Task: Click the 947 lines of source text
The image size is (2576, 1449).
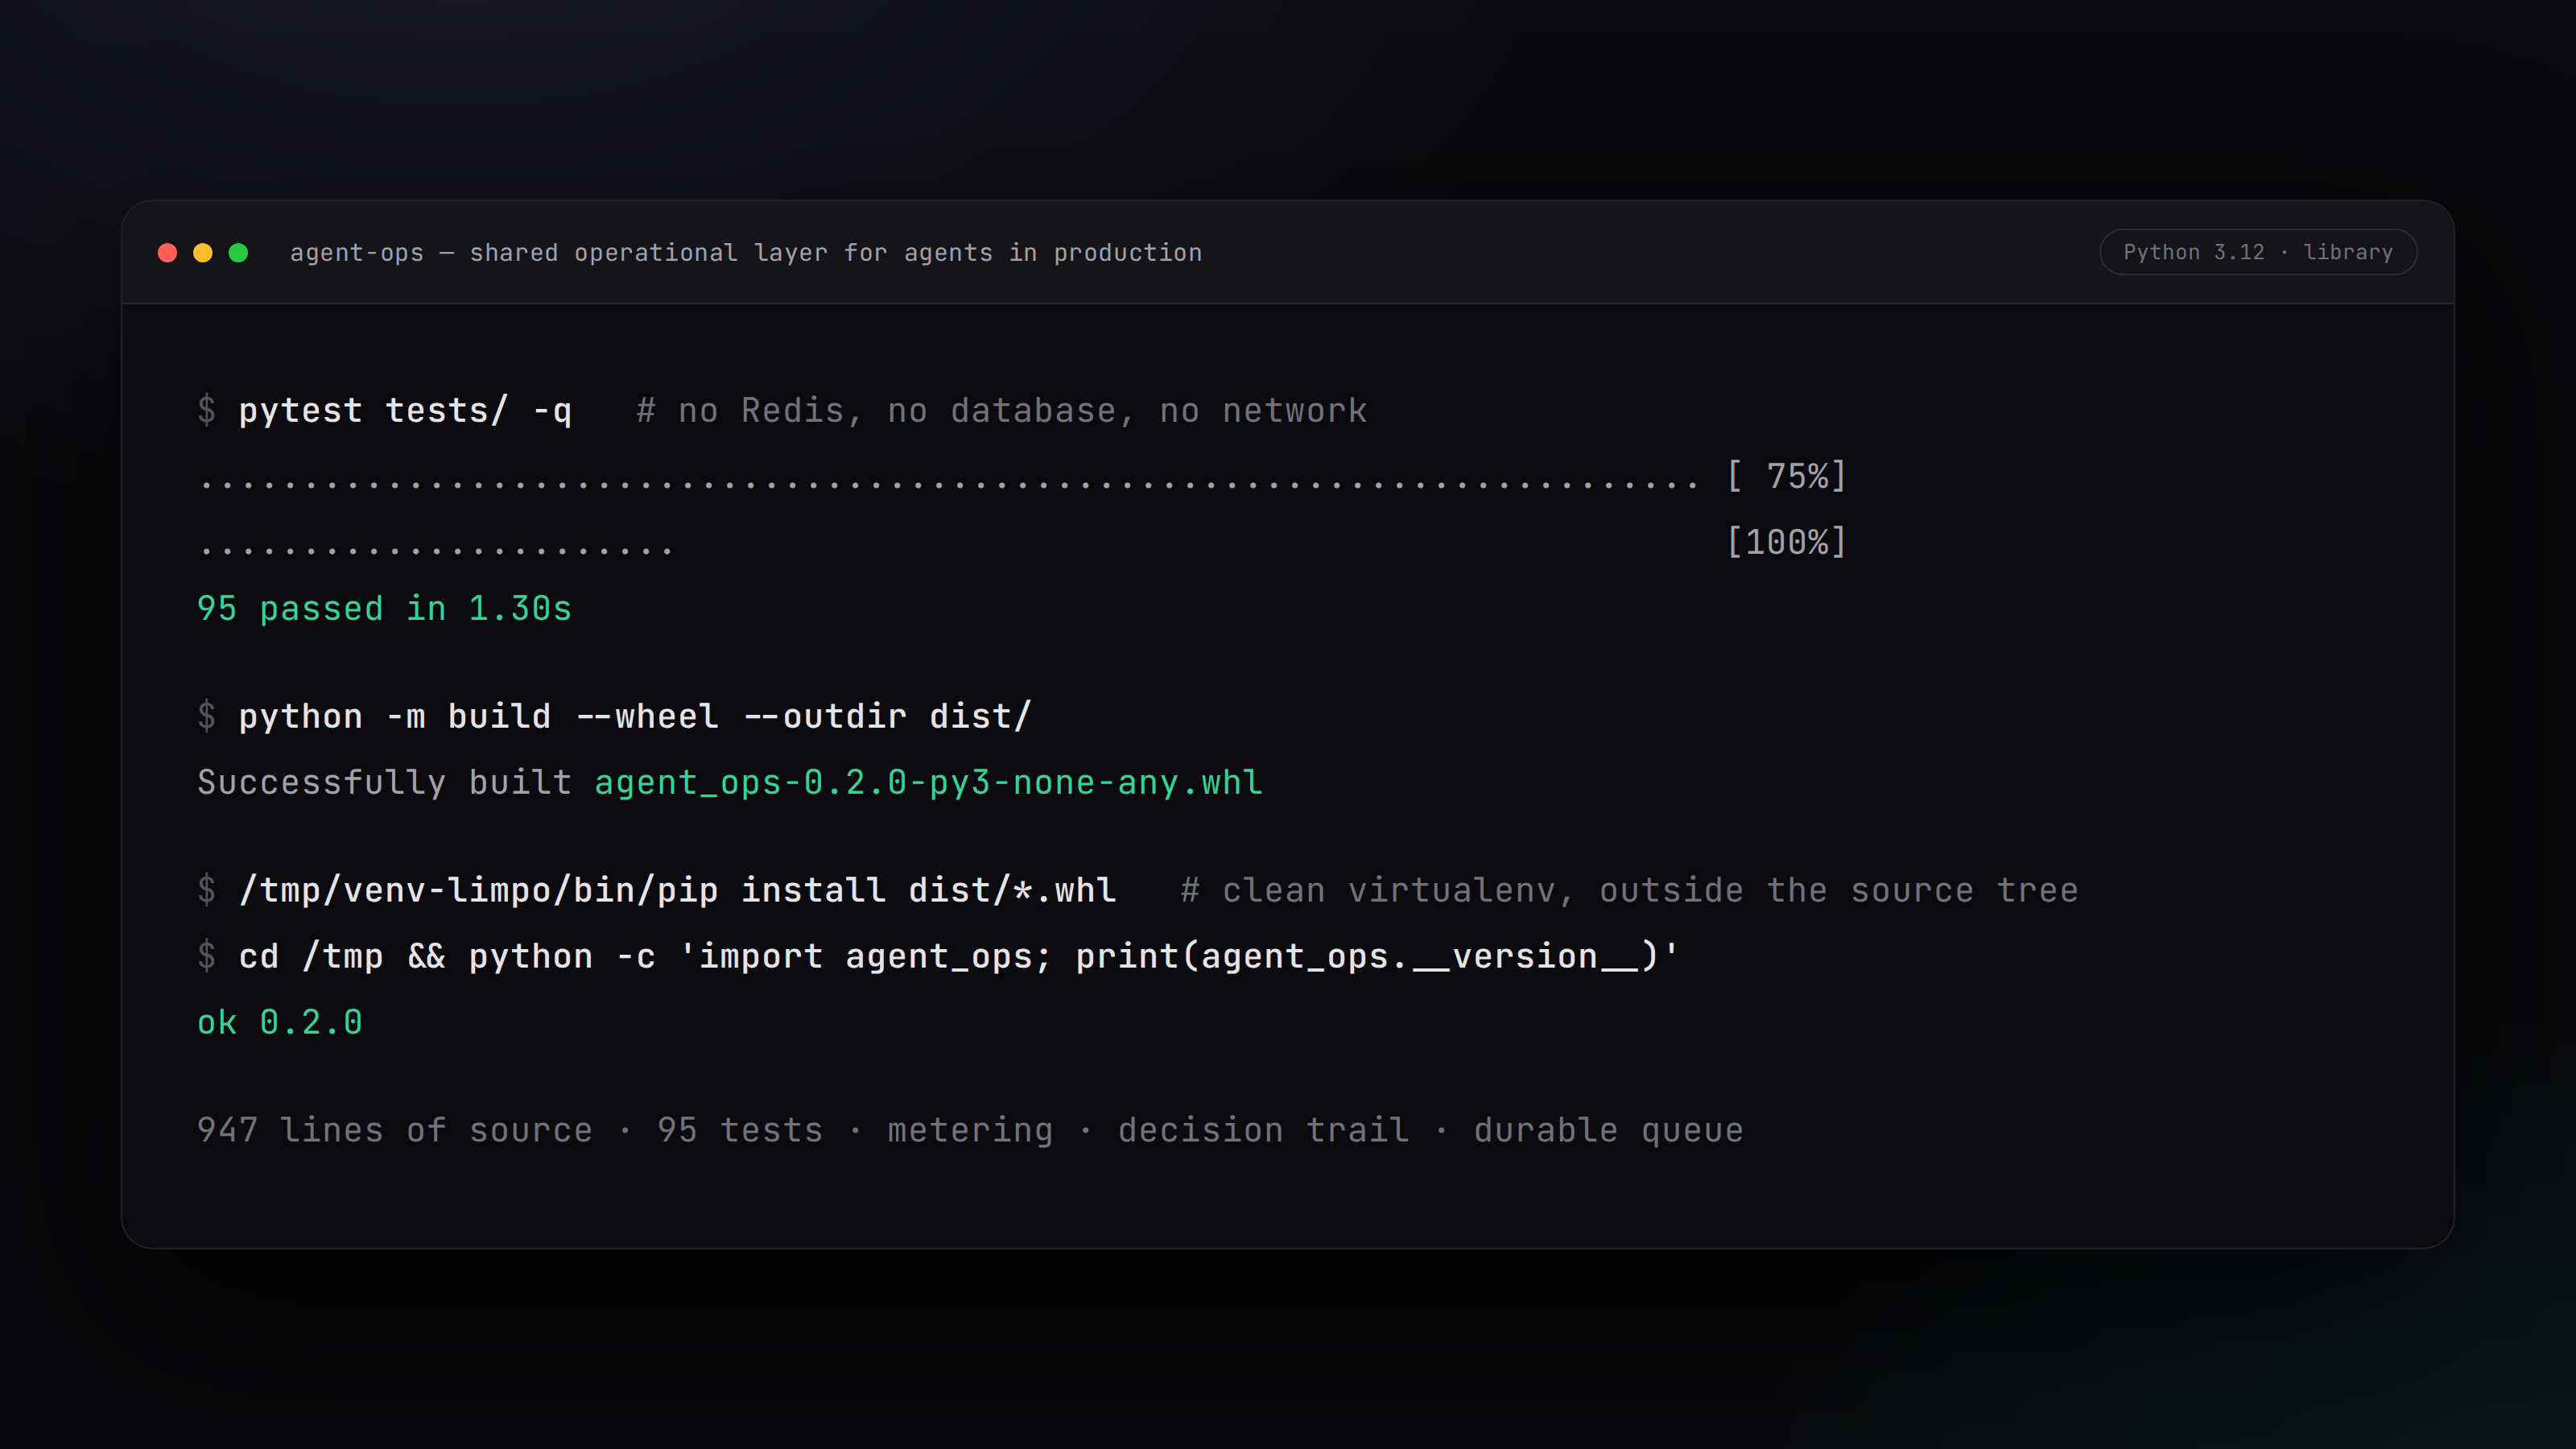Action: 395,1131
